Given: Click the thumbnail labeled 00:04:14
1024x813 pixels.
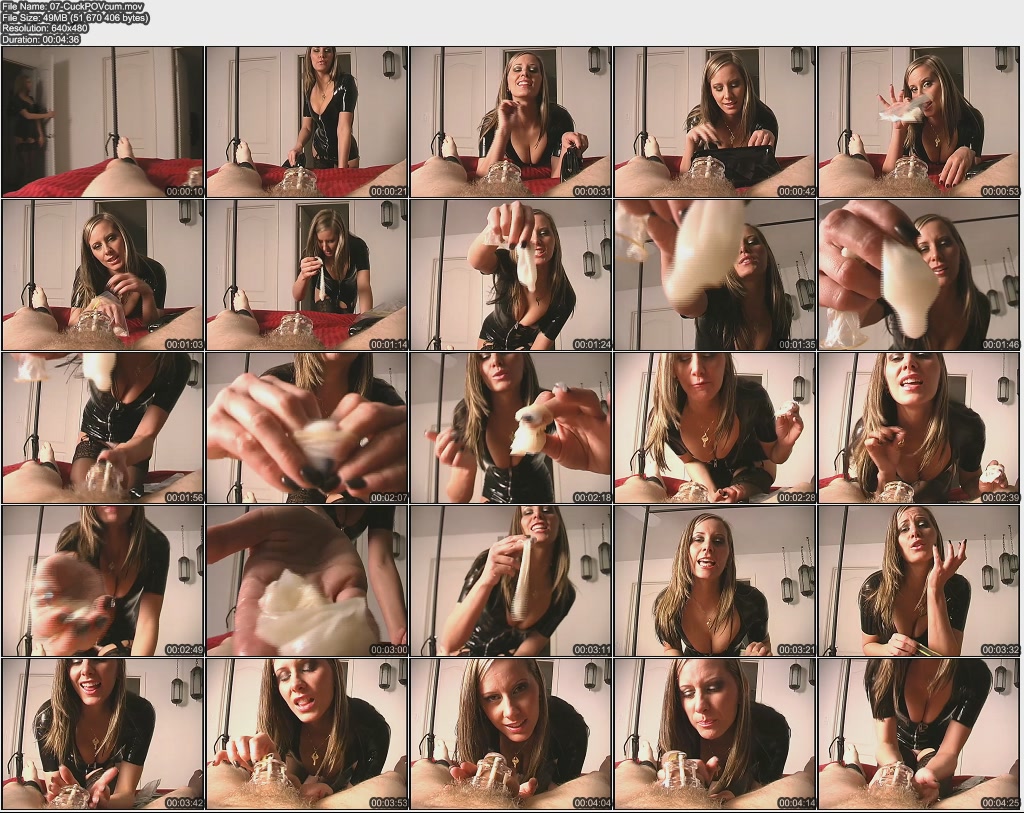Looking at the screenshot, I should click(x=714, y=733).
